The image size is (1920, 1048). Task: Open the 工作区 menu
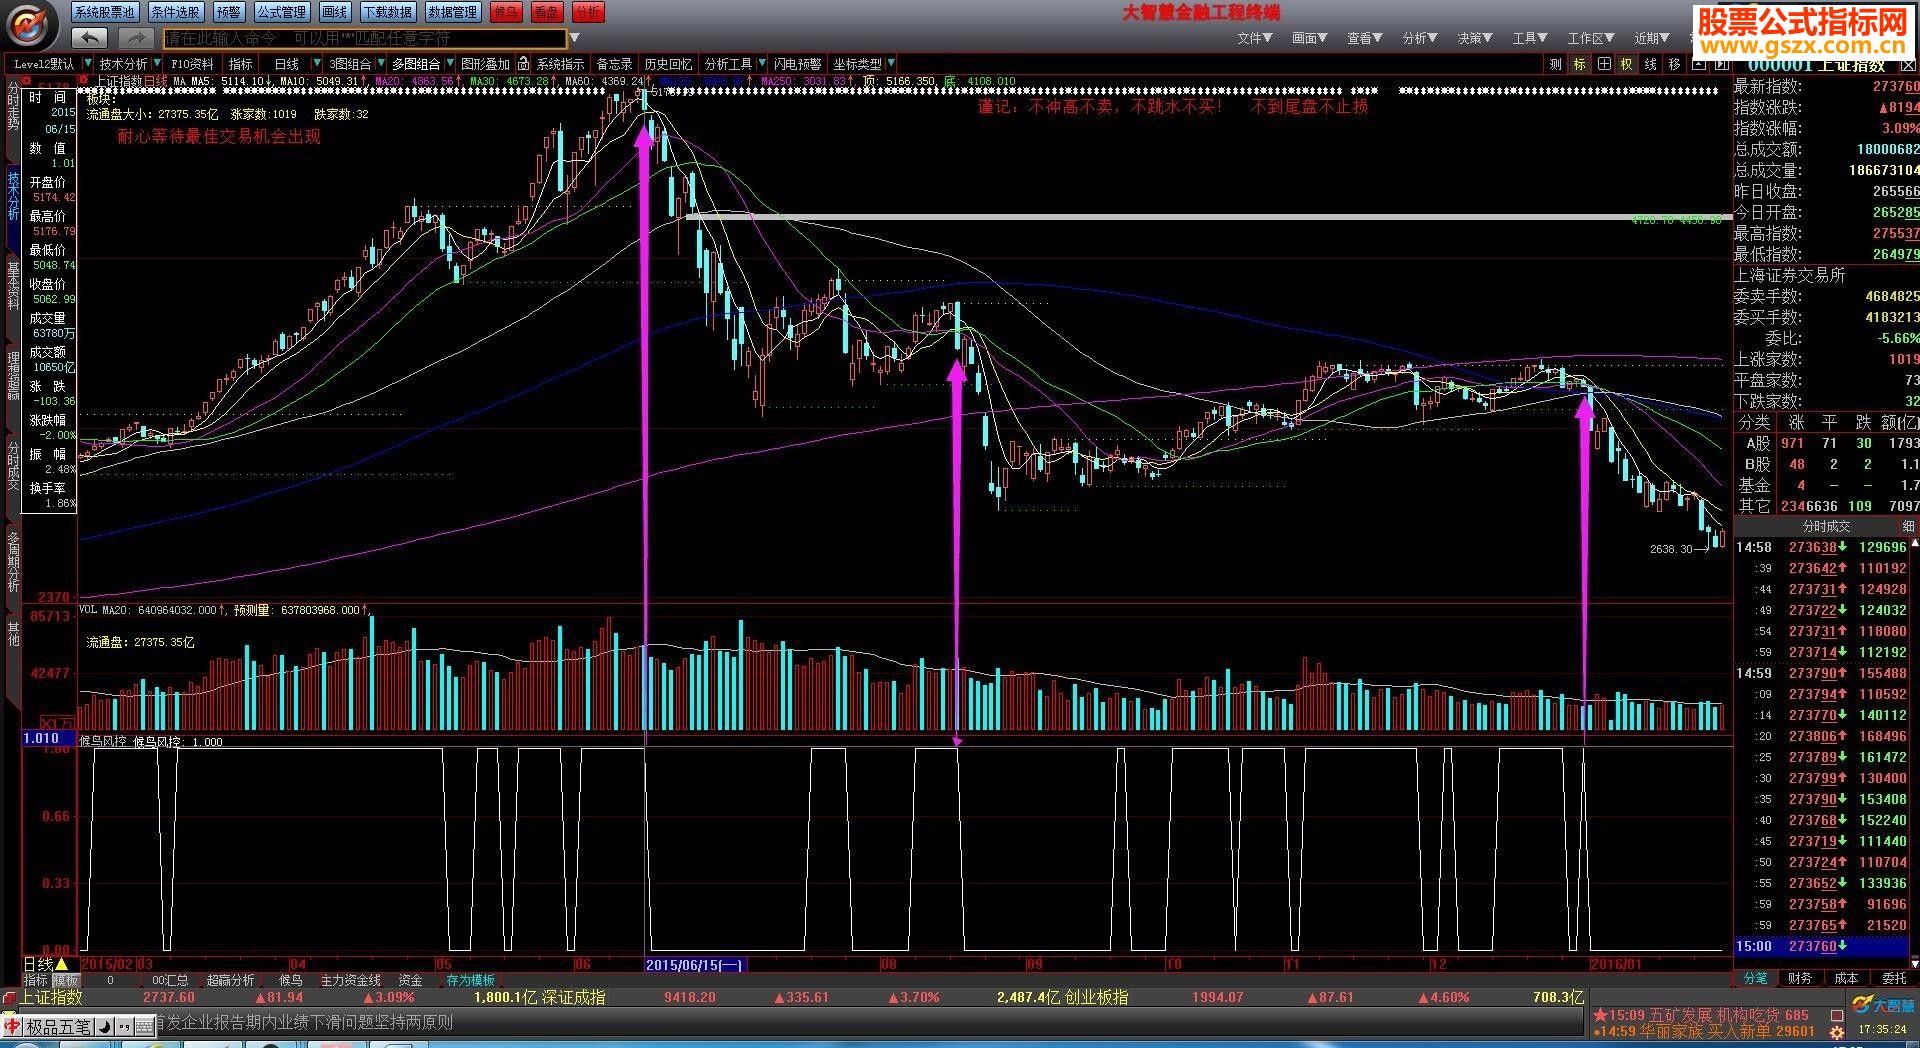pyautogui.click(x=1590, y=38)
